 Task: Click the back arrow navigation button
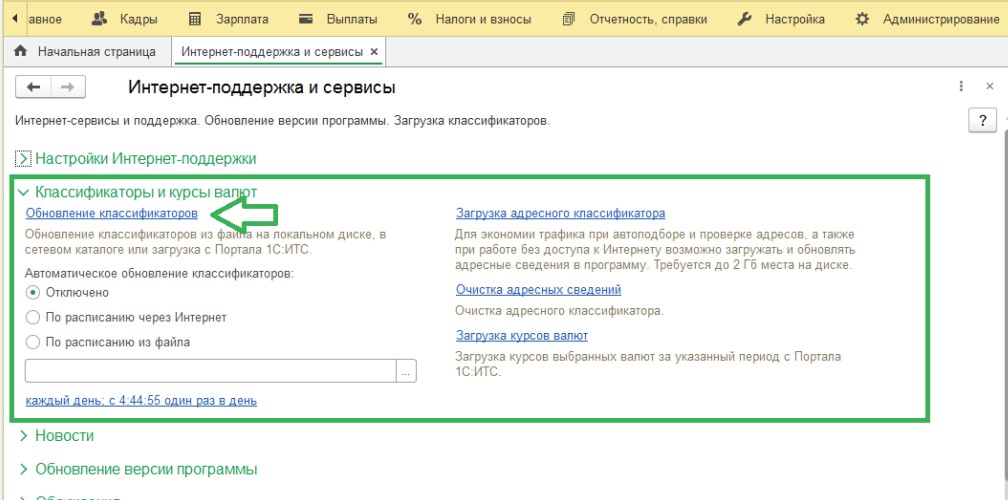pyautogui.click(x=34, y=88)
